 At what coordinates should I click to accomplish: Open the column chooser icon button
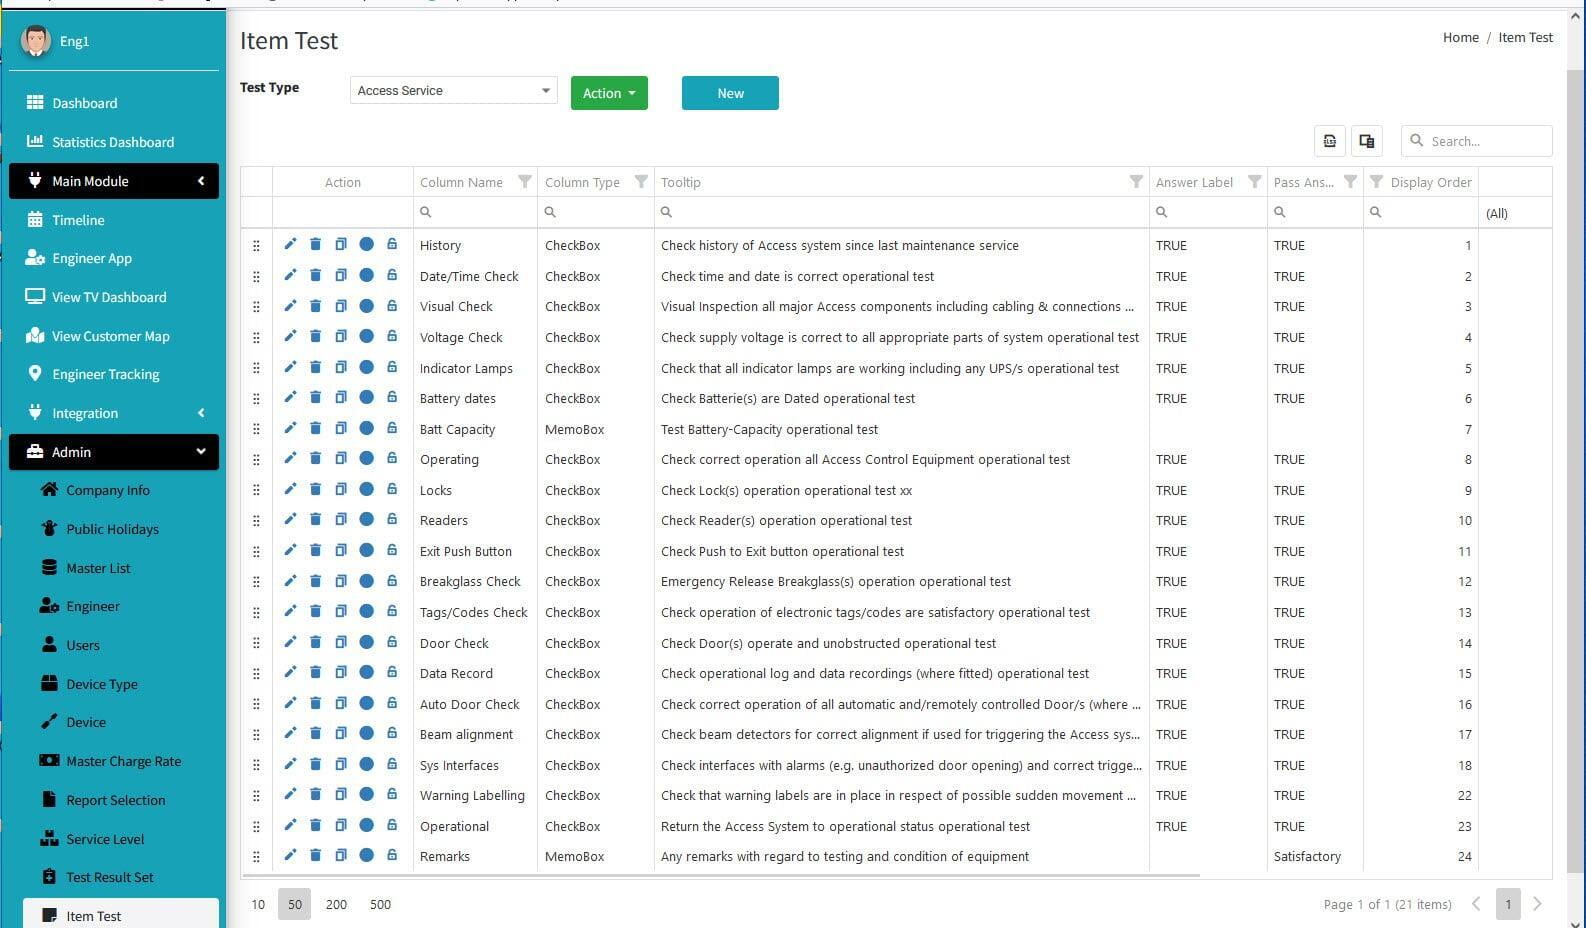1366,141
